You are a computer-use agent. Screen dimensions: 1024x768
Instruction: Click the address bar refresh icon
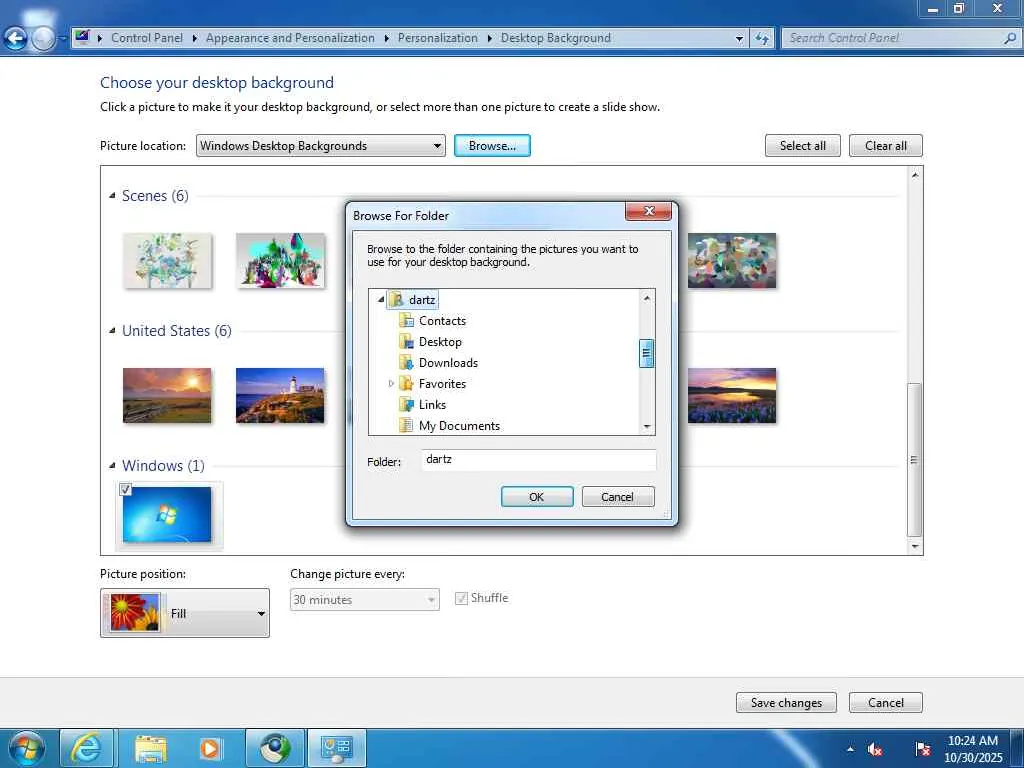[x=761, y=39]
